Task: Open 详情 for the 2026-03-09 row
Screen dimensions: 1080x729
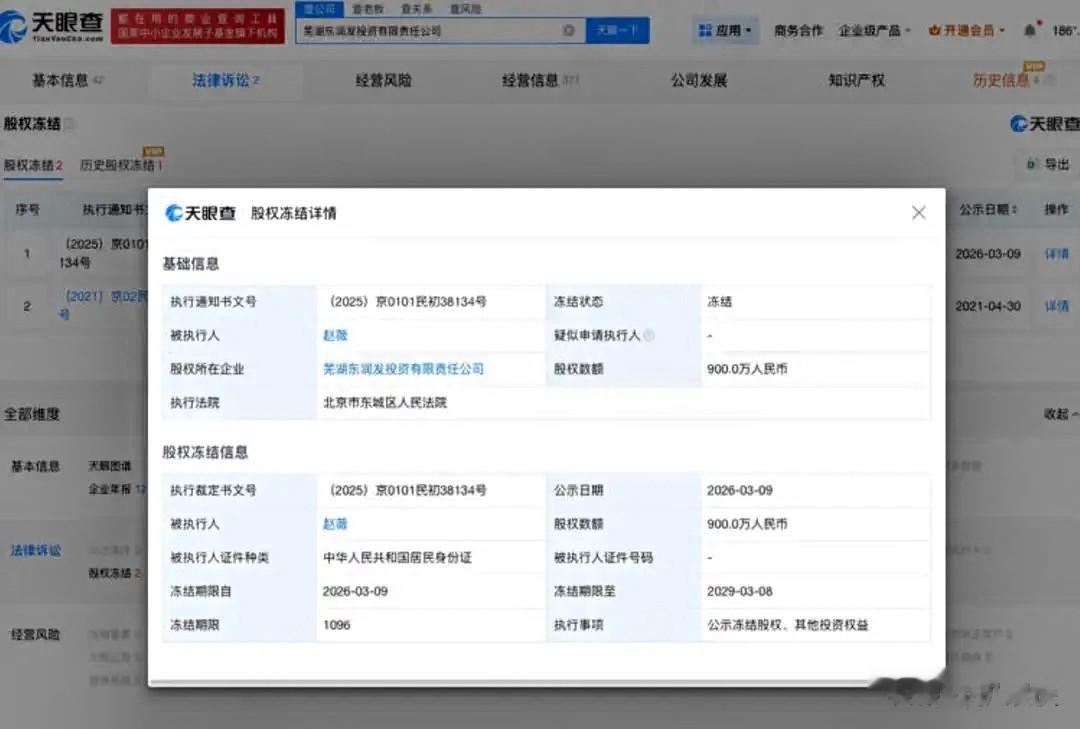Action: point(1057,254)
